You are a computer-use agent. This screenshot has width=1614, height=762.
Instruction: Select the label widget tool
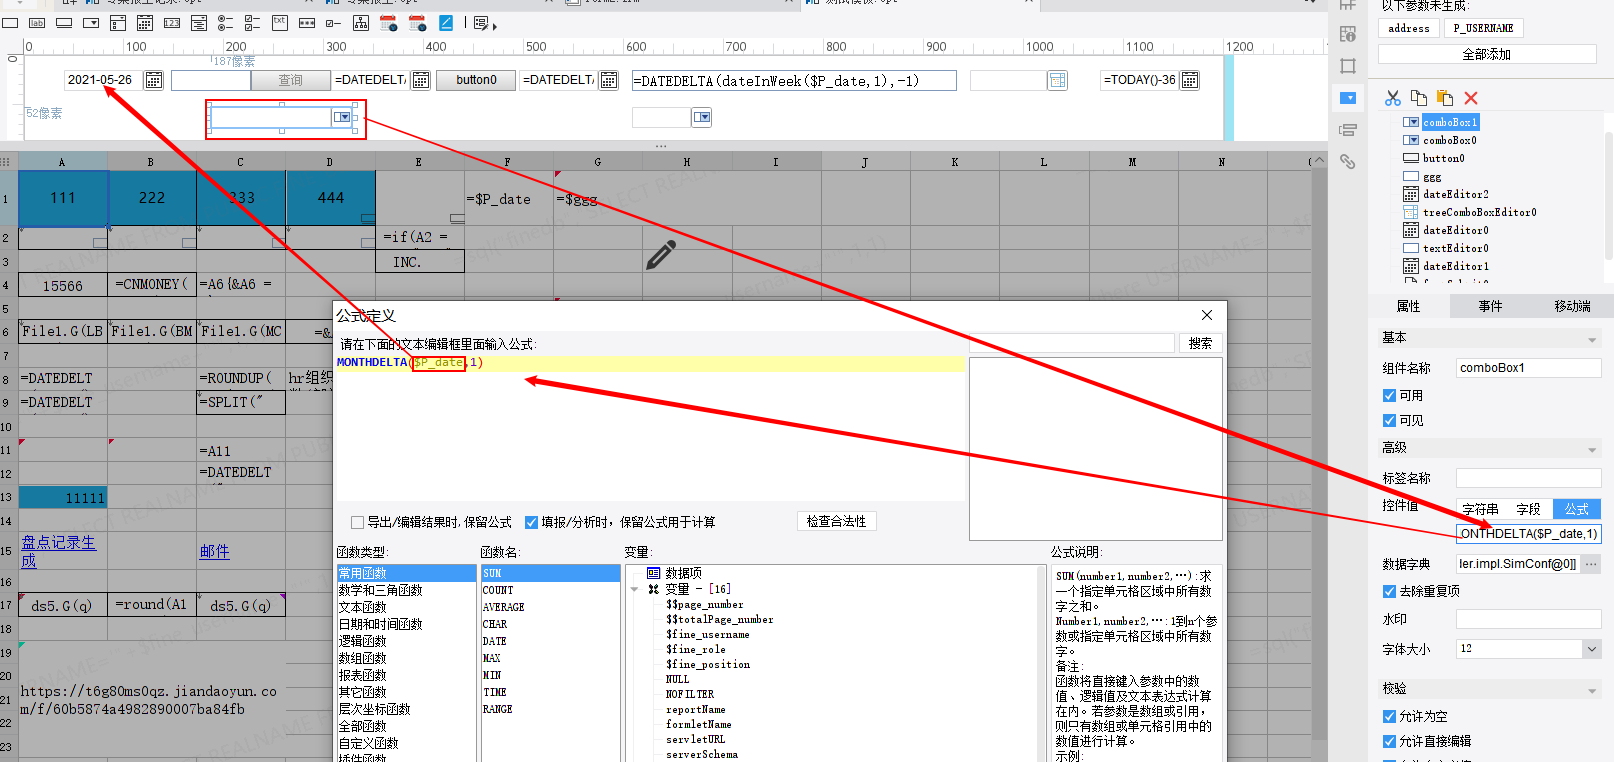pos(37,23)
